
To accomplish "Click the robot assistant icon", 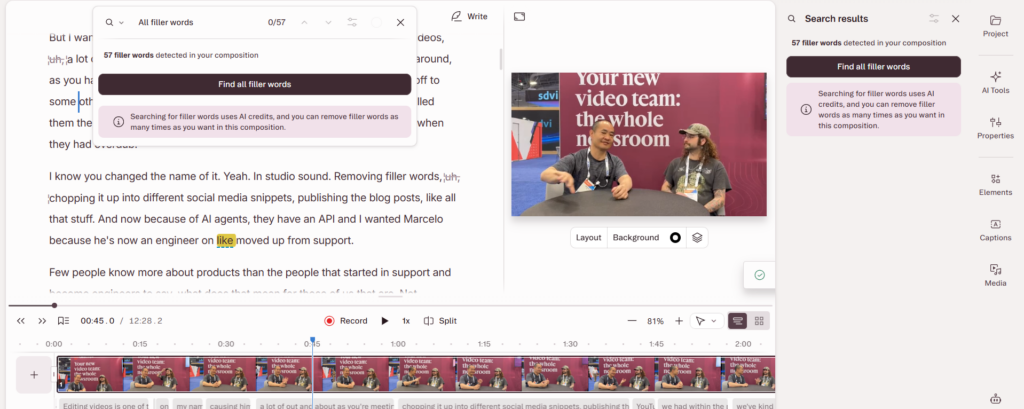I will coord(995,398).
